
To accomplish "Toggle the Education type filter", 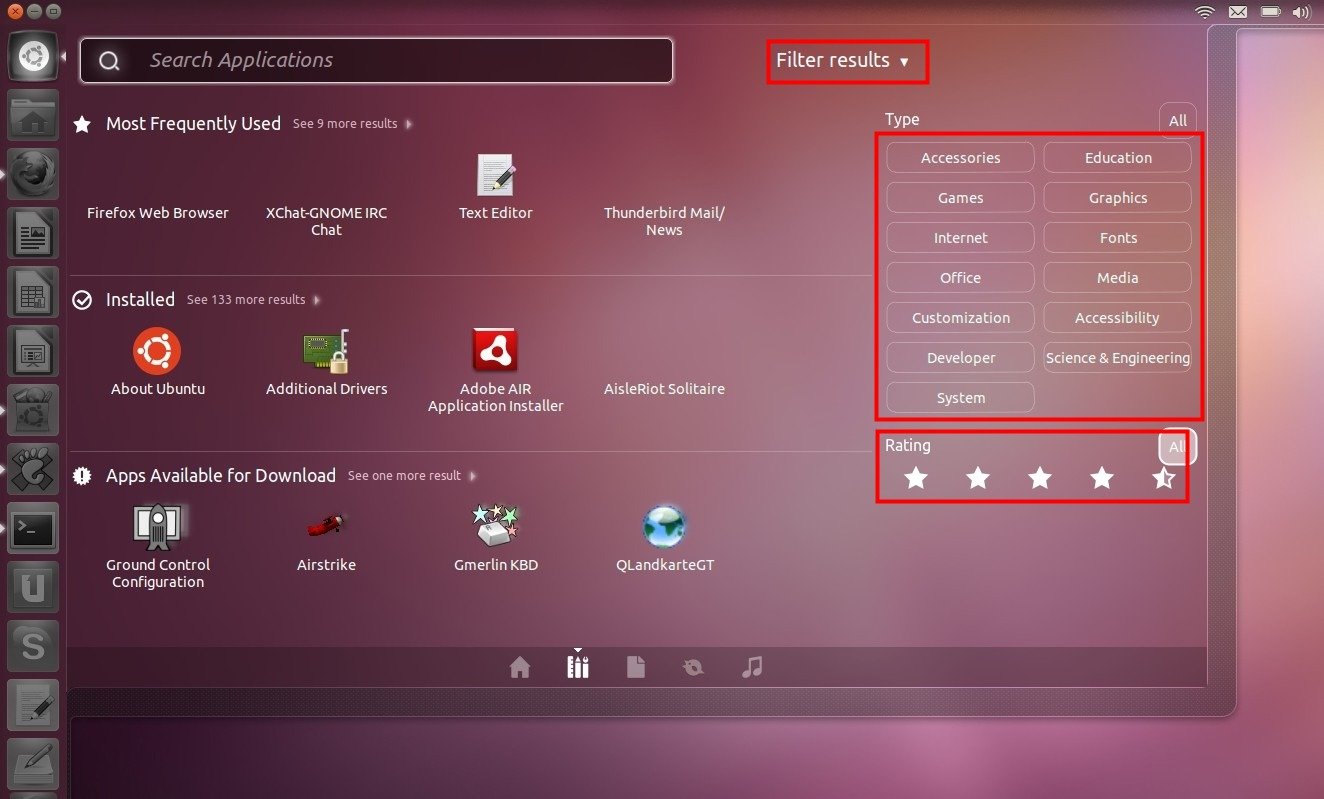I will tap(1118, 158).
